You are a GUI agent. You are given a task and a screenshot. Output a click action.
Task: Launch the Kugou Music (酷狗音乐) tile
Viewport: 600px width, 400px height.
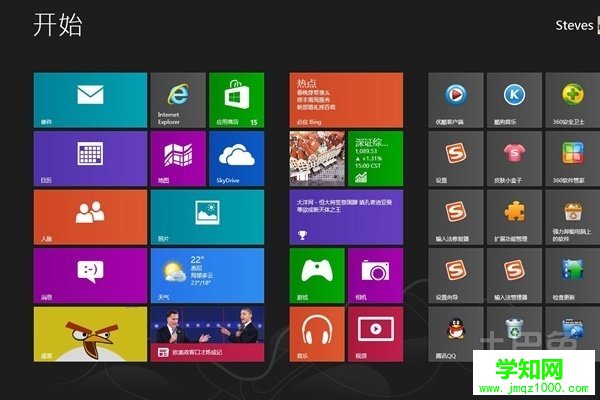coord(514,100)
